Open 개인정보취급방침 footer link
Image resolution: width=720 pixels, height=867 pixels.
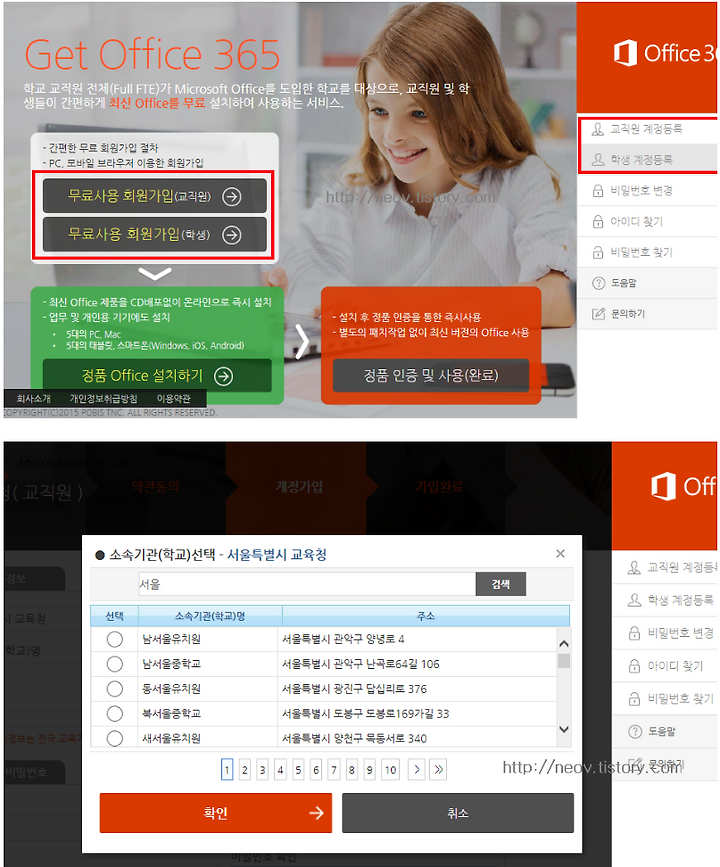[103, 399]
